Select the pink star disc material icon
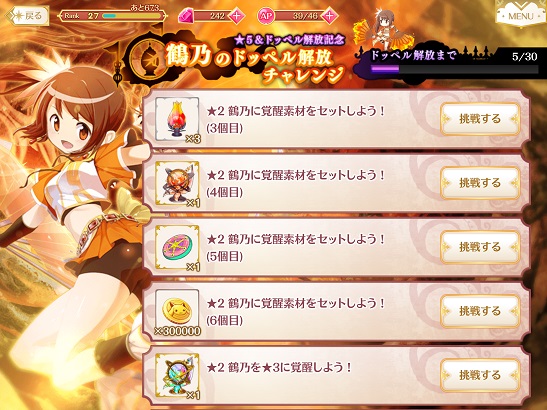The image size is (547, 410). [177, 247]
